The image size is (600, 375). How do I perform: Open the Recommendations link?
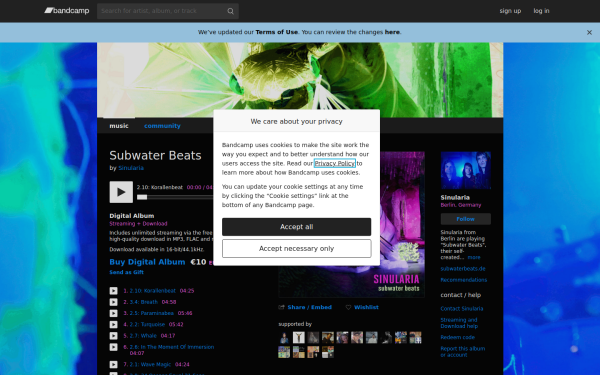(464, 280)
